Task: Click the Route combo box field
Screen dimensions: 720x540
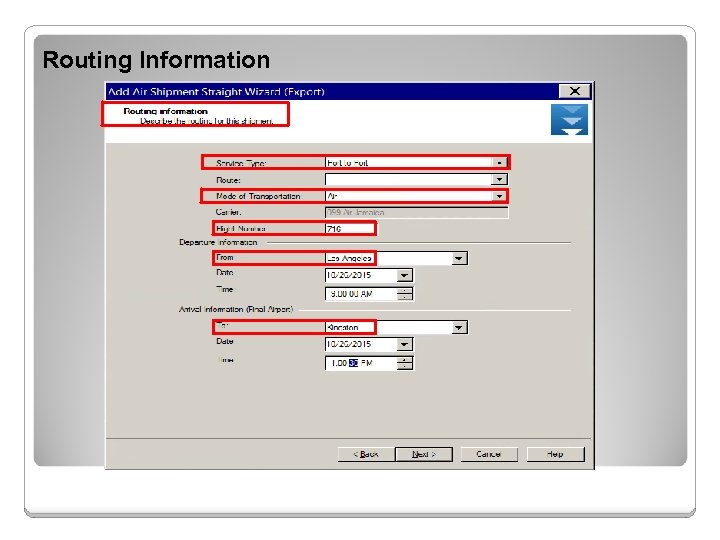Action: point(416,180)
